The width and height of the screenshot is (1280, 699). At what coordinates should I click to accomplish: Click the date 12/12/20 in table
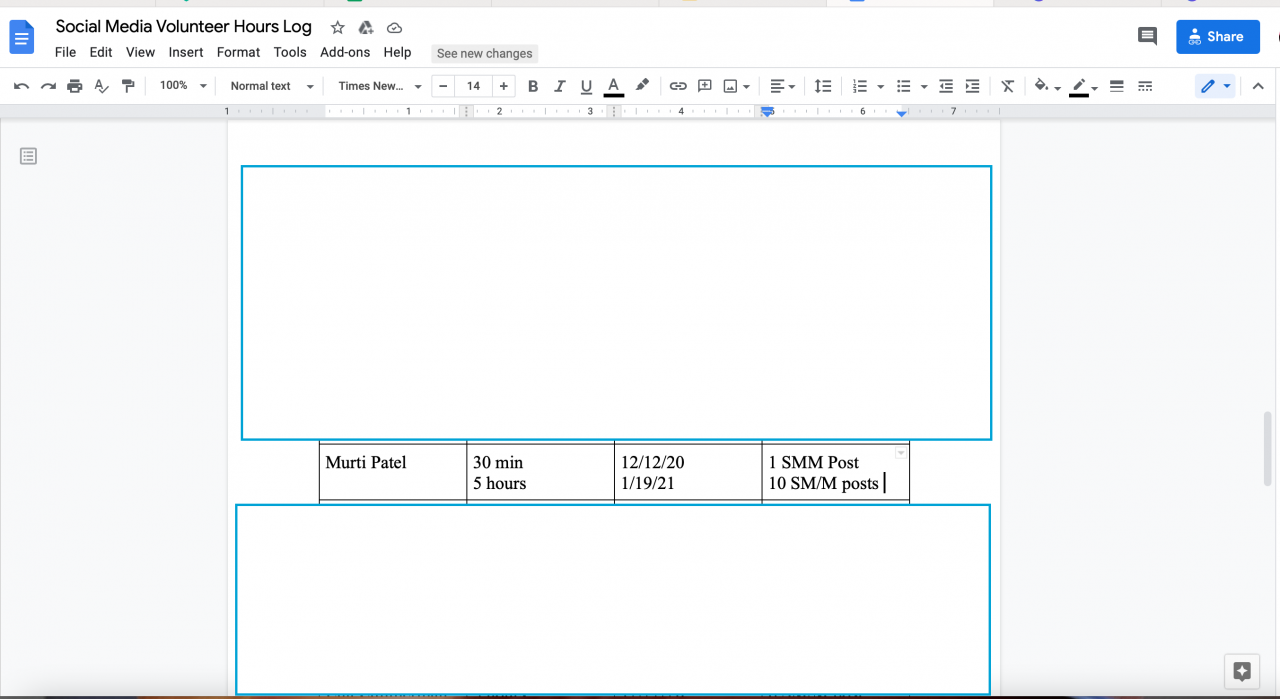pyautogui.click(x=653, y=463)
